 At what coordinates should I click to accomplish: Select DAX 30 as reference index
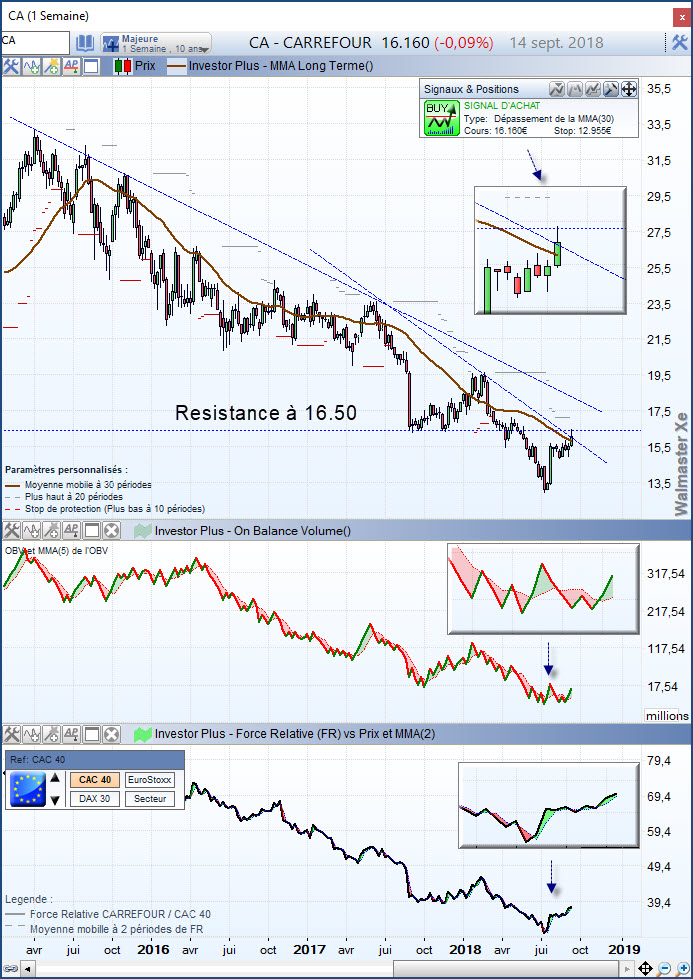coord(95,799)
